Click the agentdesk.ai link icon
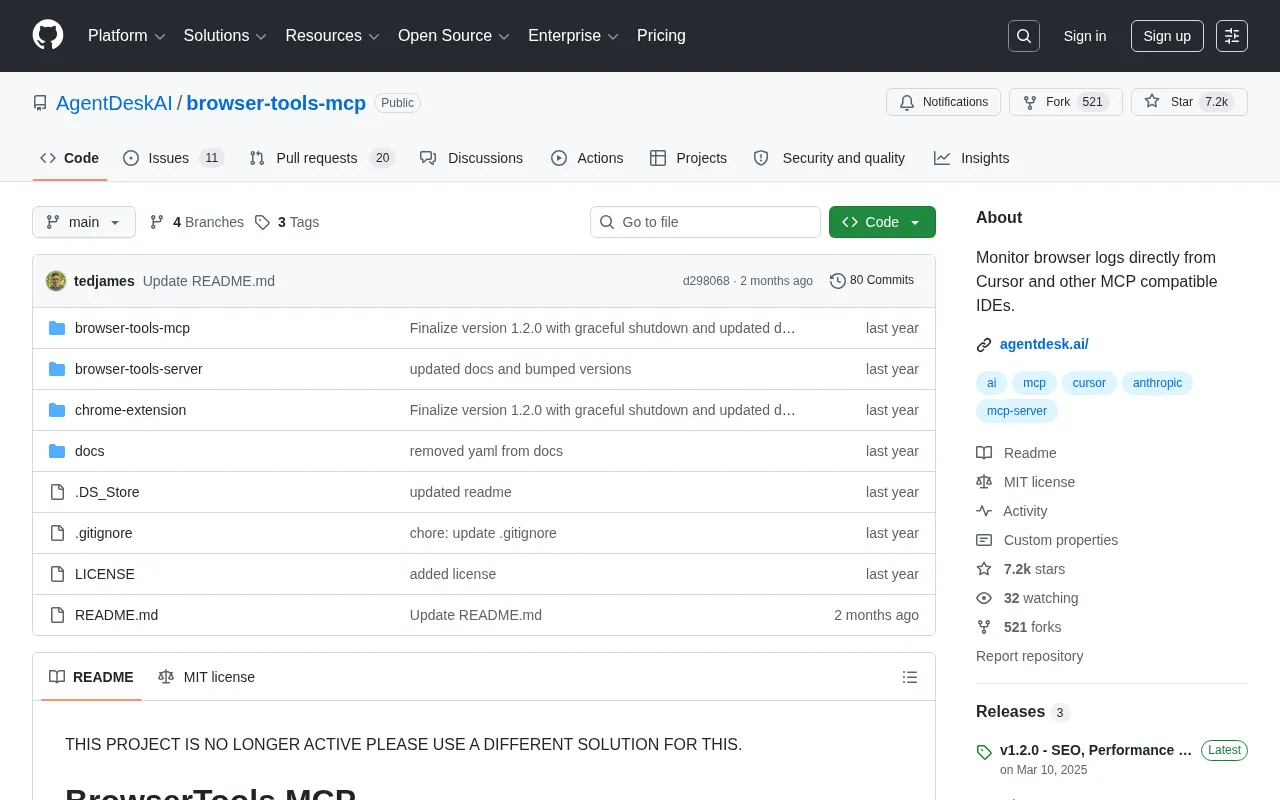Image resolution: width=1280 pixels, height=800 pixels. click(x=984, y=345)
